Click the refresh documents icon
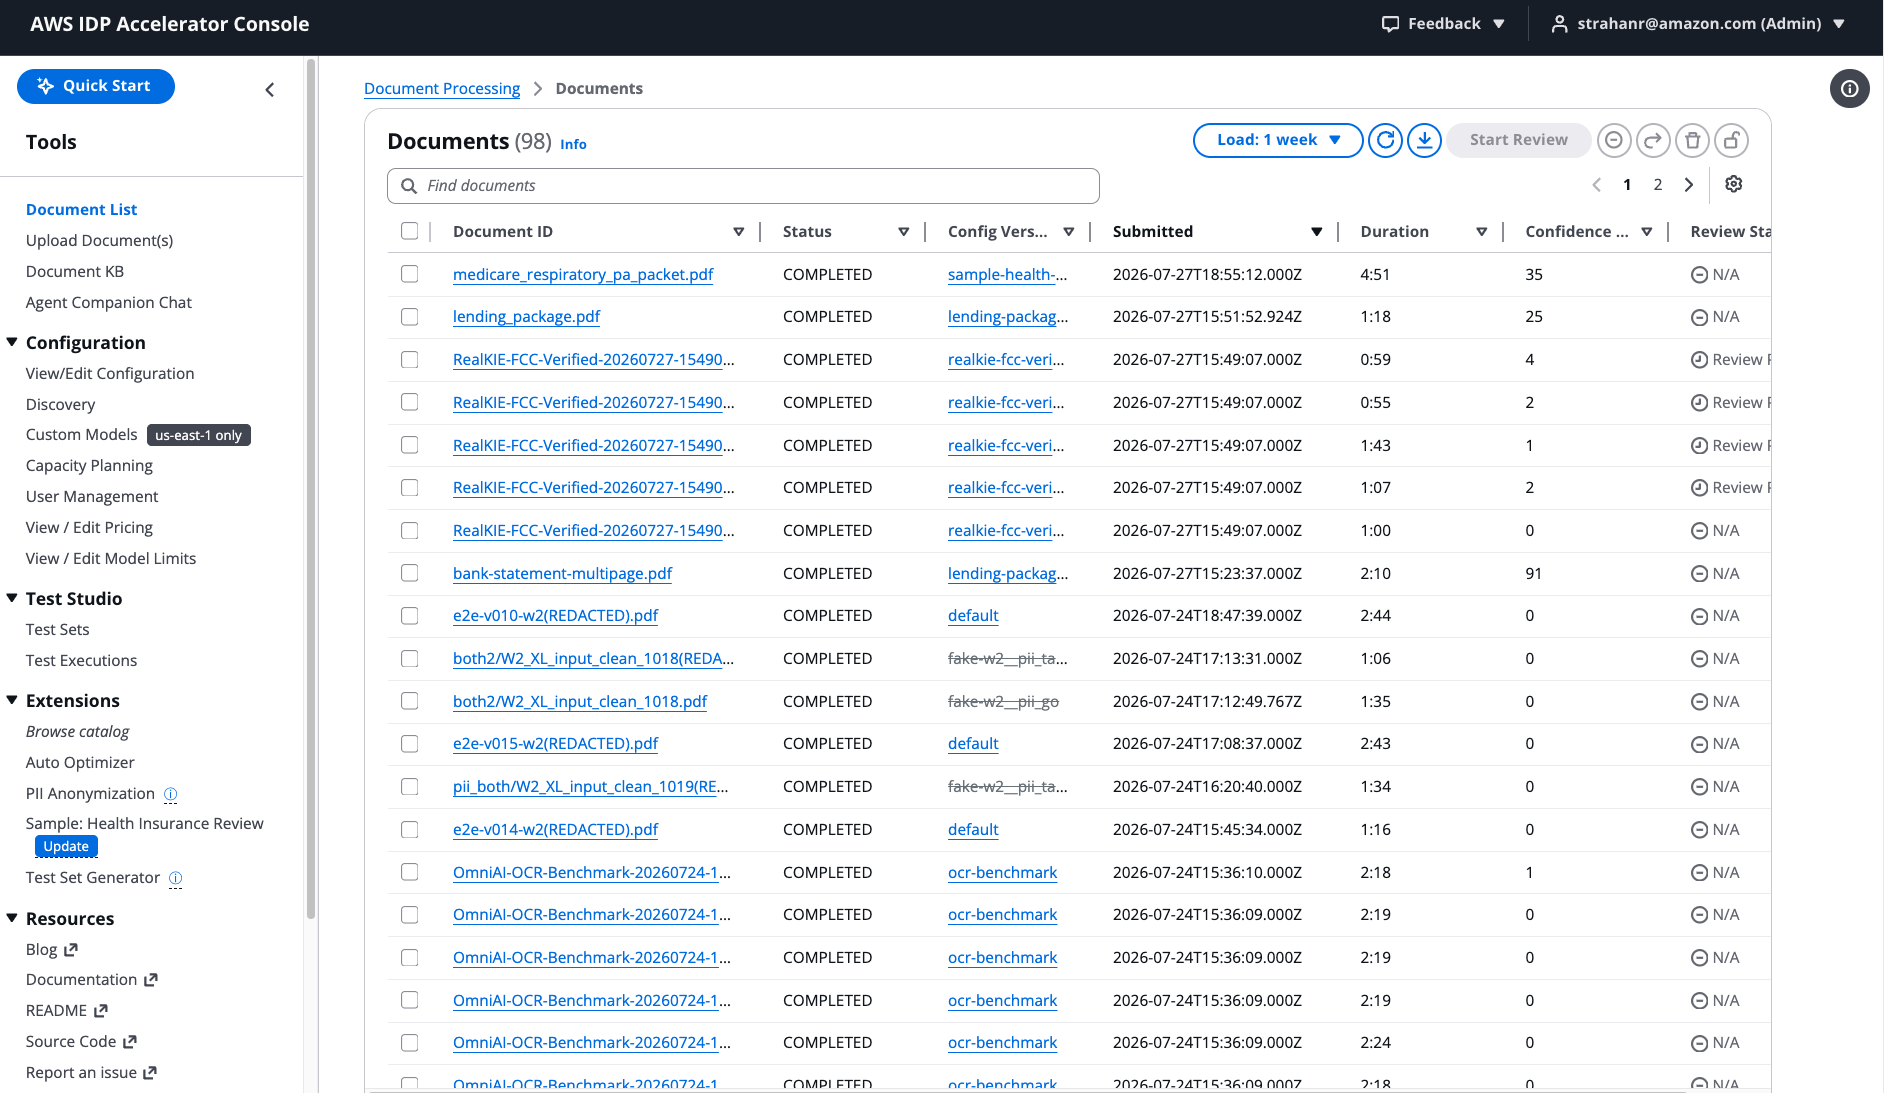The height and width of the screenshot is (1093, 1884). point(1385,140)
